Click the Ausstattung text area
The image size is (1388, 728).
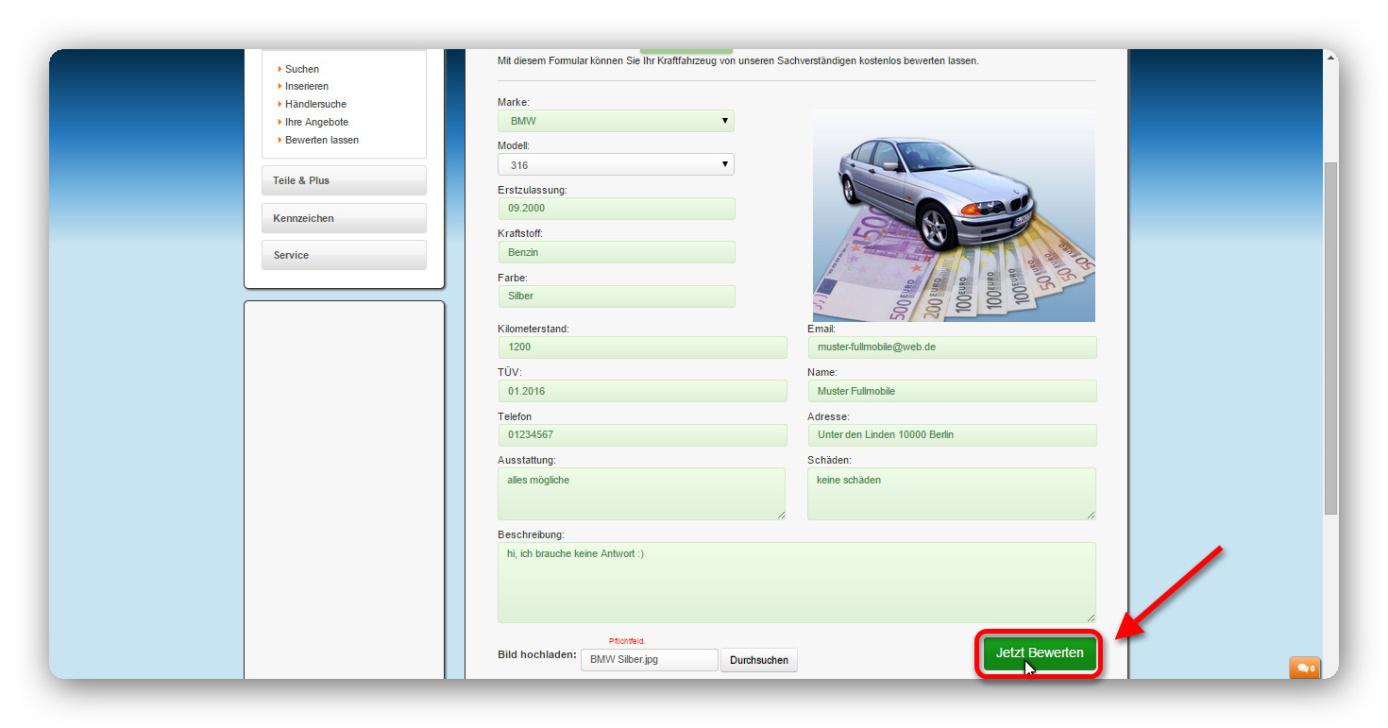pos(642,494)
